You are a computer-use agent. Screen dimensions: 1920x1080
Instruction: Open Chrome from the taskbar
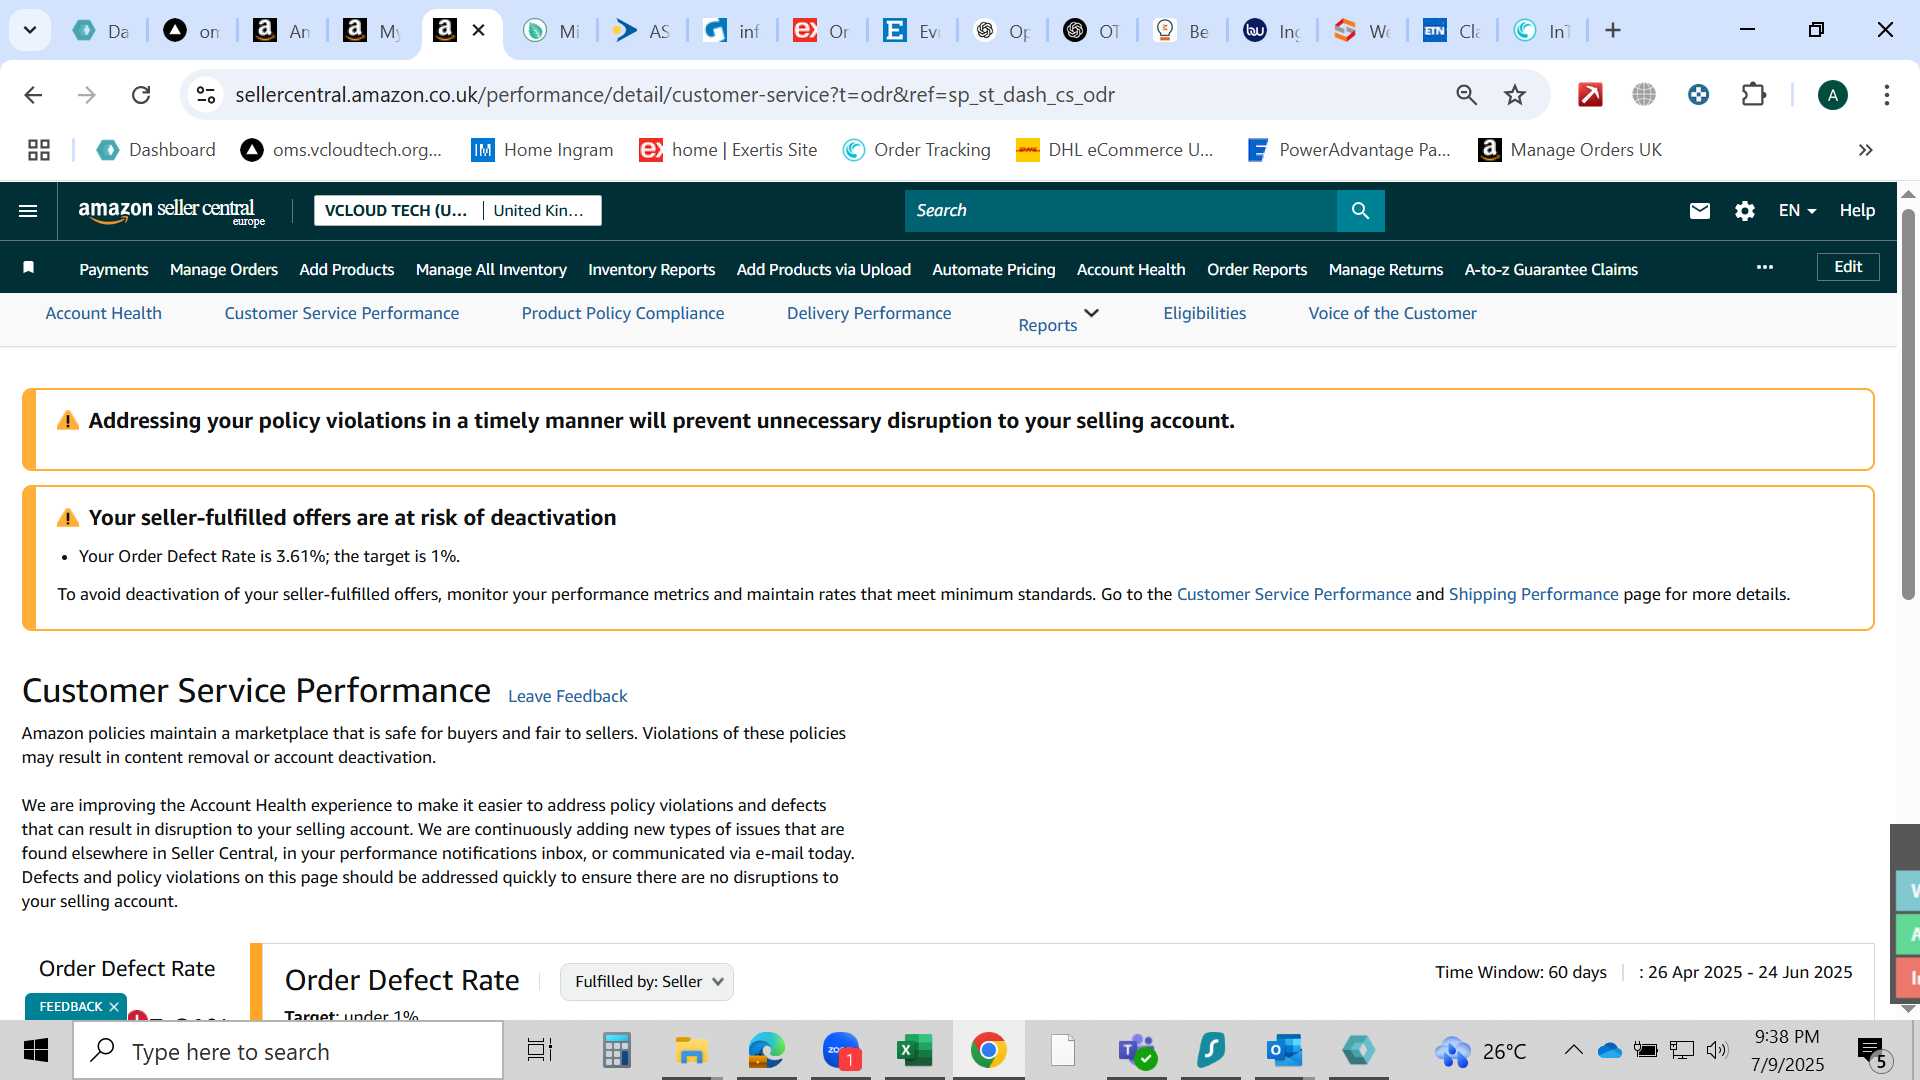(x=988, y=1051)
